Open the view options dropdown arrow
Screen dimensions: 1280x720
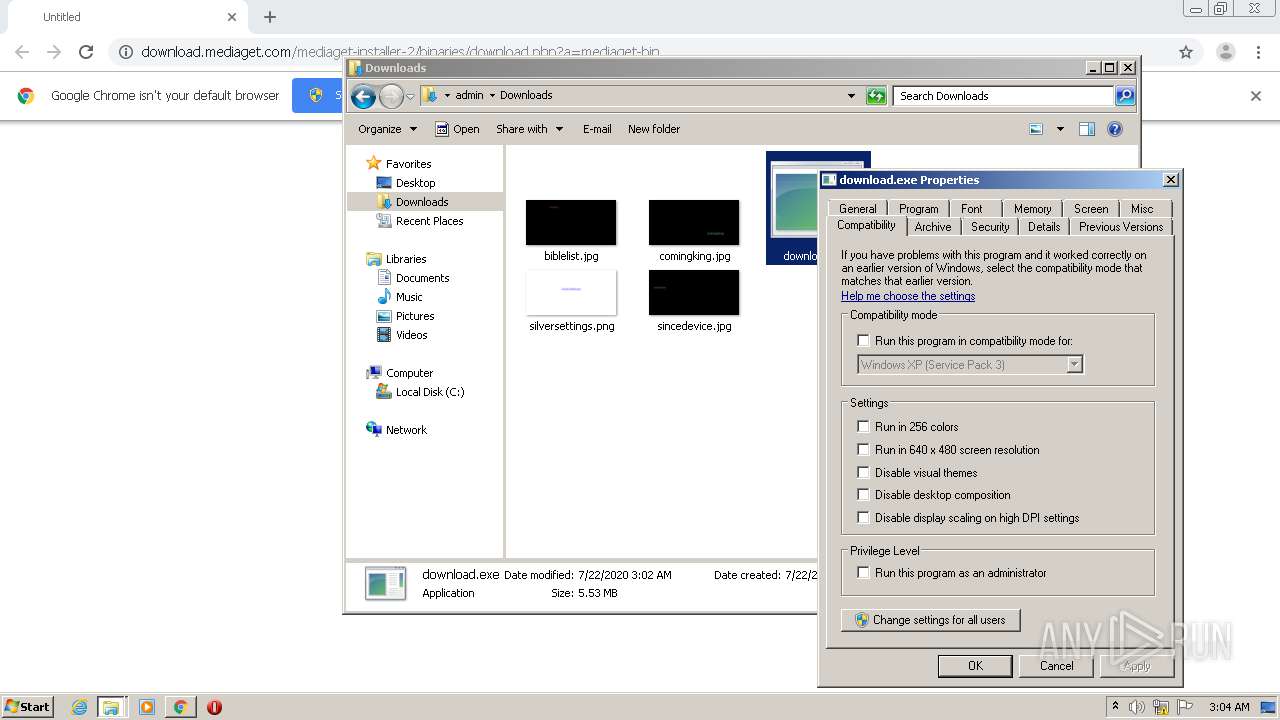[1060, 129]
